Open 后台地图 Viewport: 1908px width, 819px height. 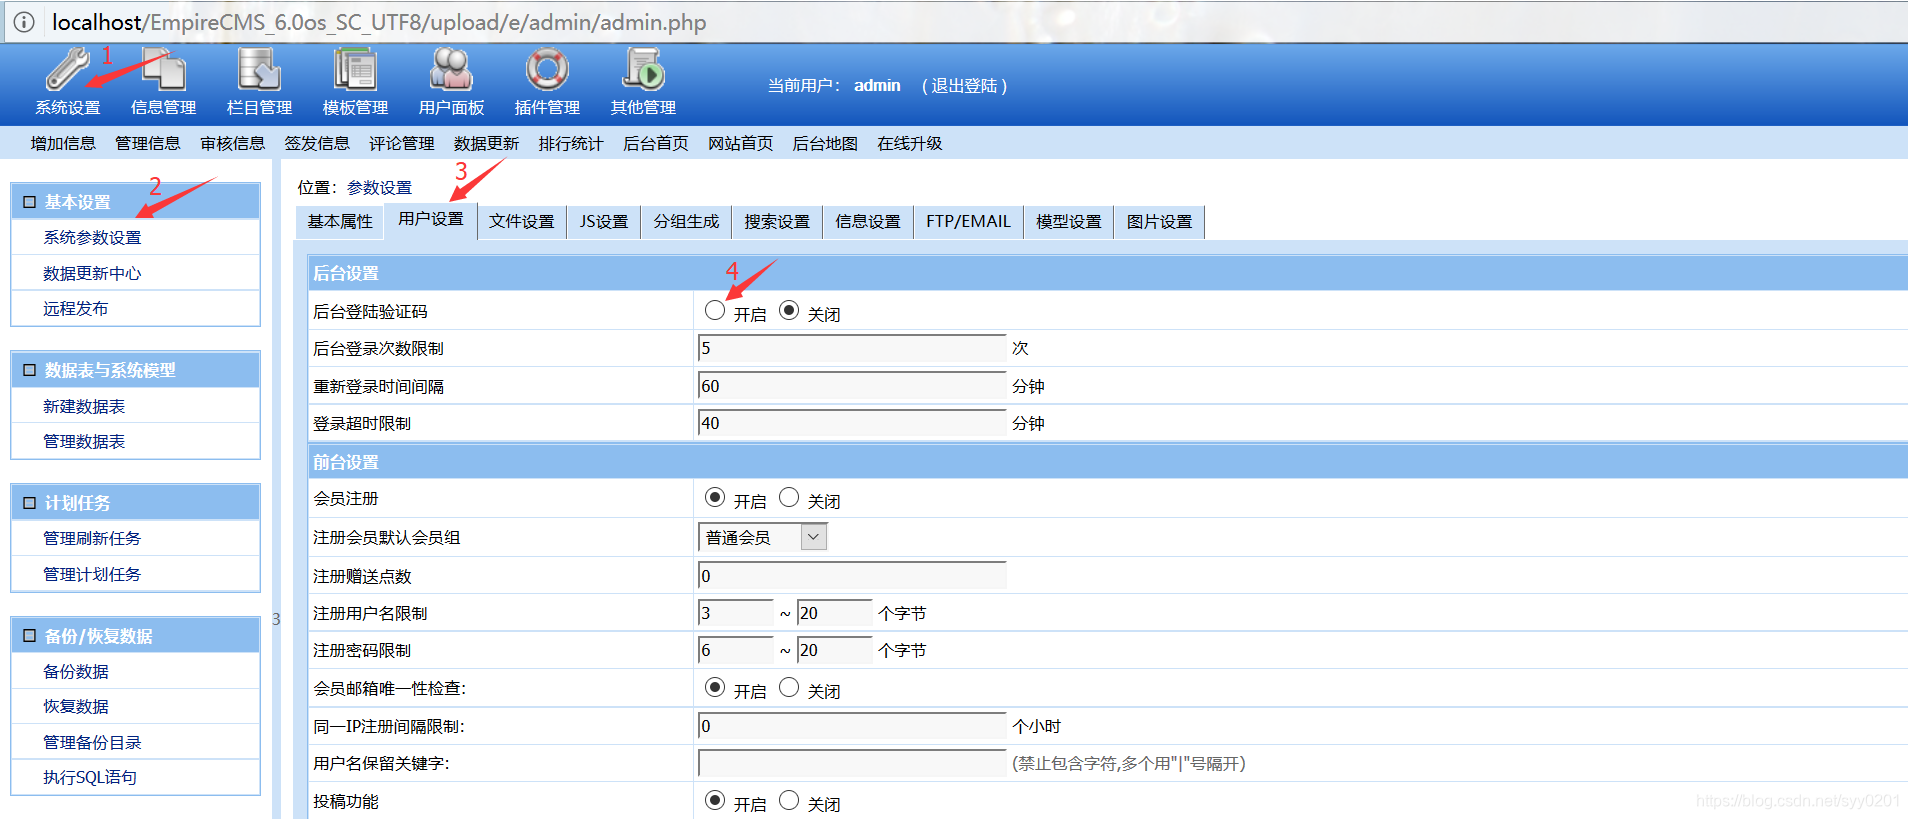[x=825, y=144]
